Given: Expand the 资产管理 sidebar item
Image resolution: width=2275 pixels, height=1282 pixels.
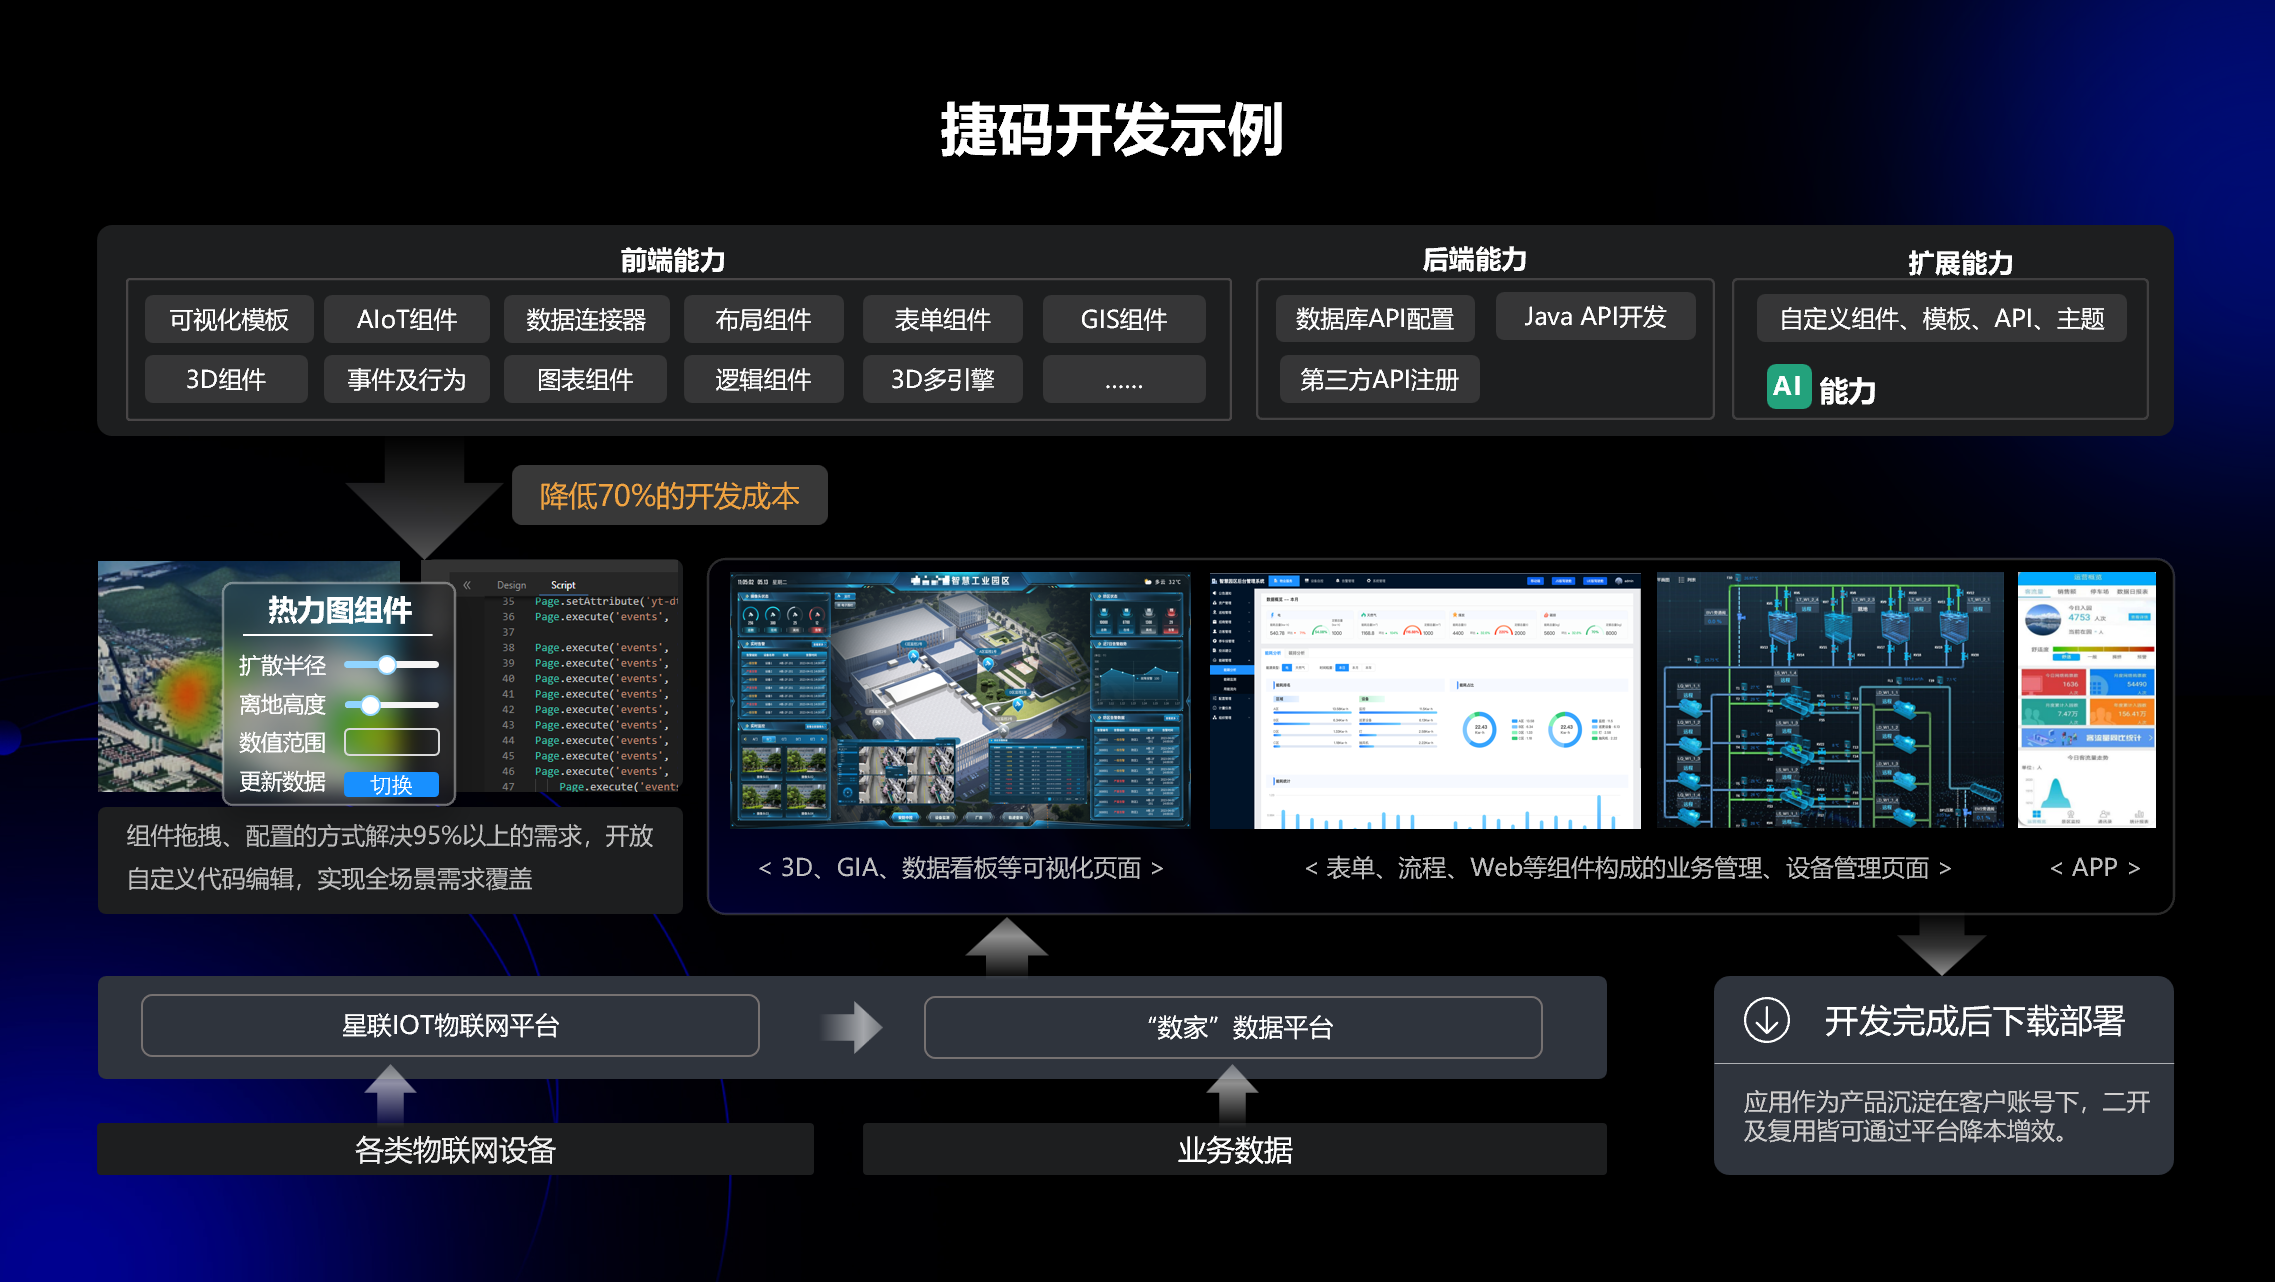Looking at the screenshot, I should [x=1223, y=603].
